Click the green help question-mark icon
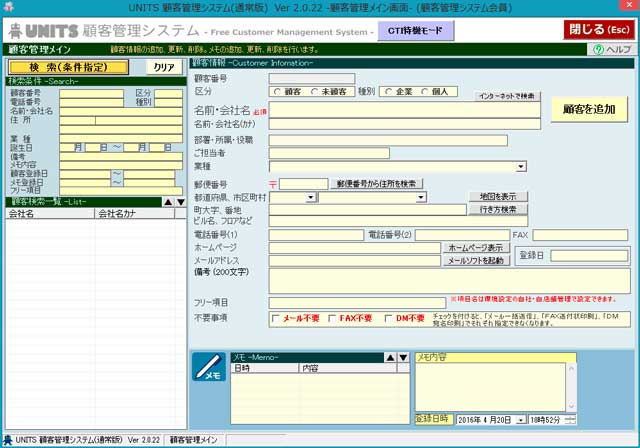 [598, 50]
